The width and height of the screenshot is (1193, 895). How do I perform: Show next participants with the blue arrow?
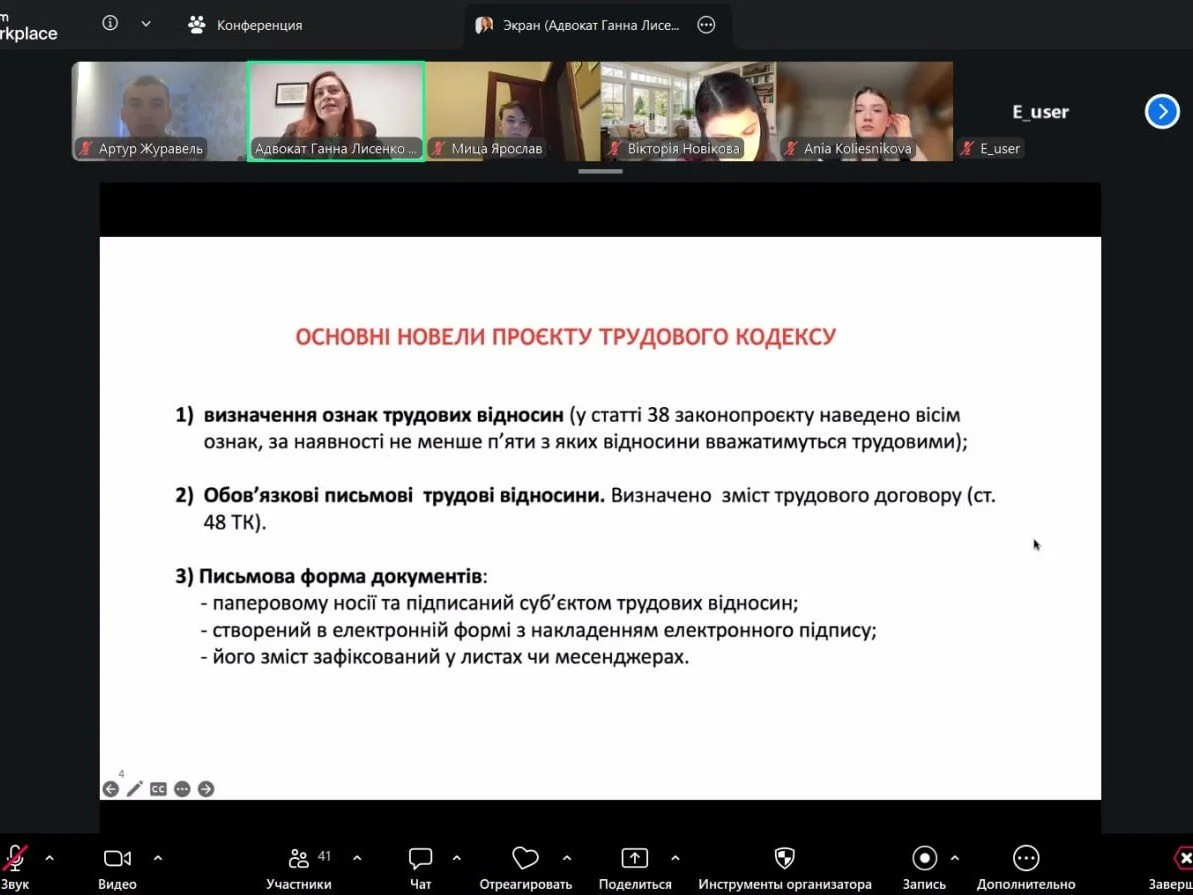pos(1162,112)
